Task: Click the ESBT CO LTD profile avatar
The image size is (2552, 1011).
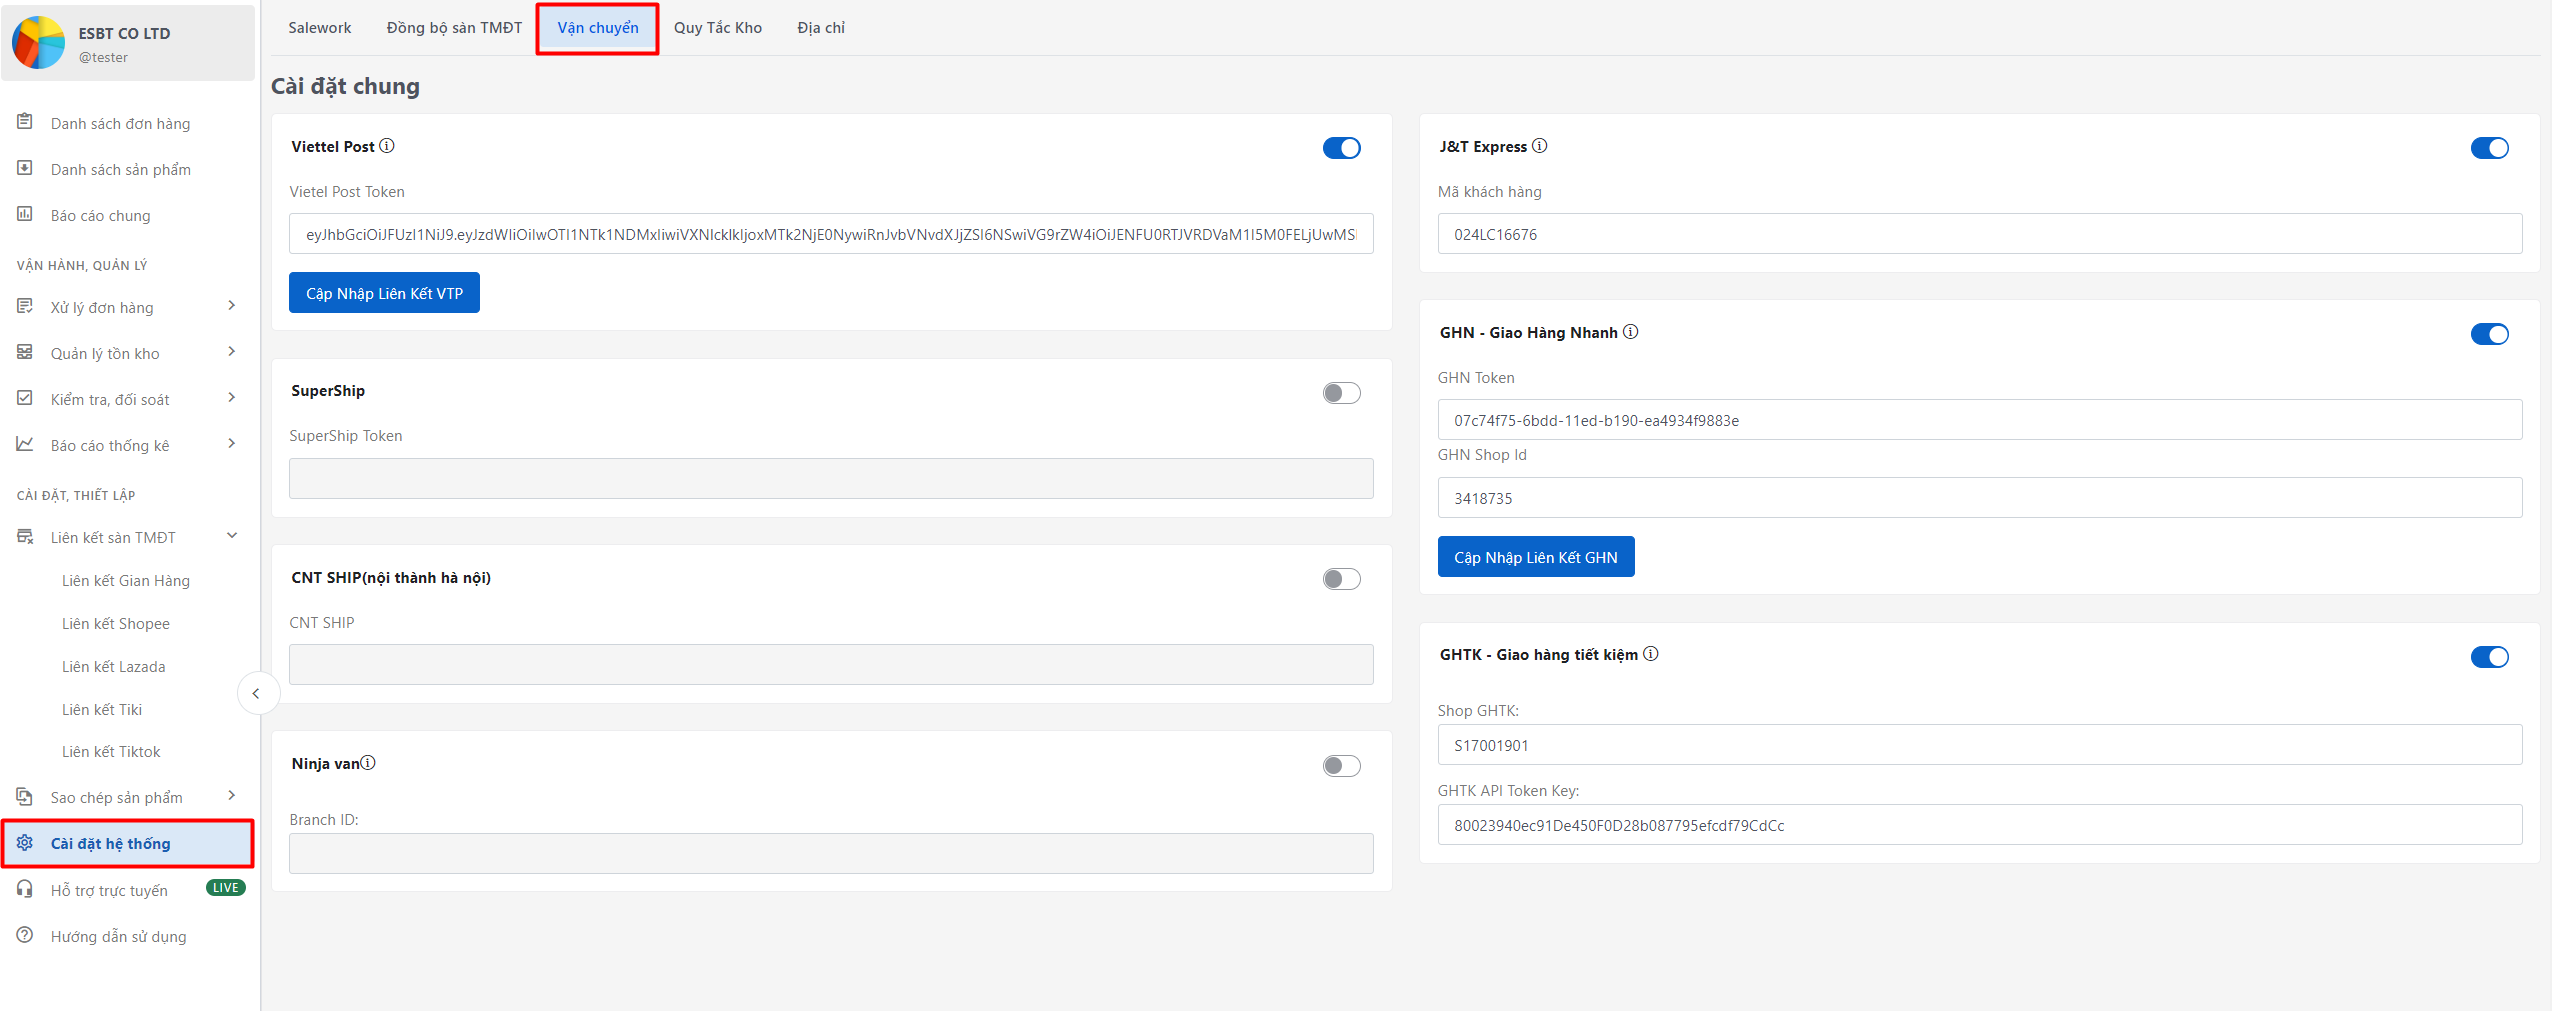Action: [x=38, y=42]
